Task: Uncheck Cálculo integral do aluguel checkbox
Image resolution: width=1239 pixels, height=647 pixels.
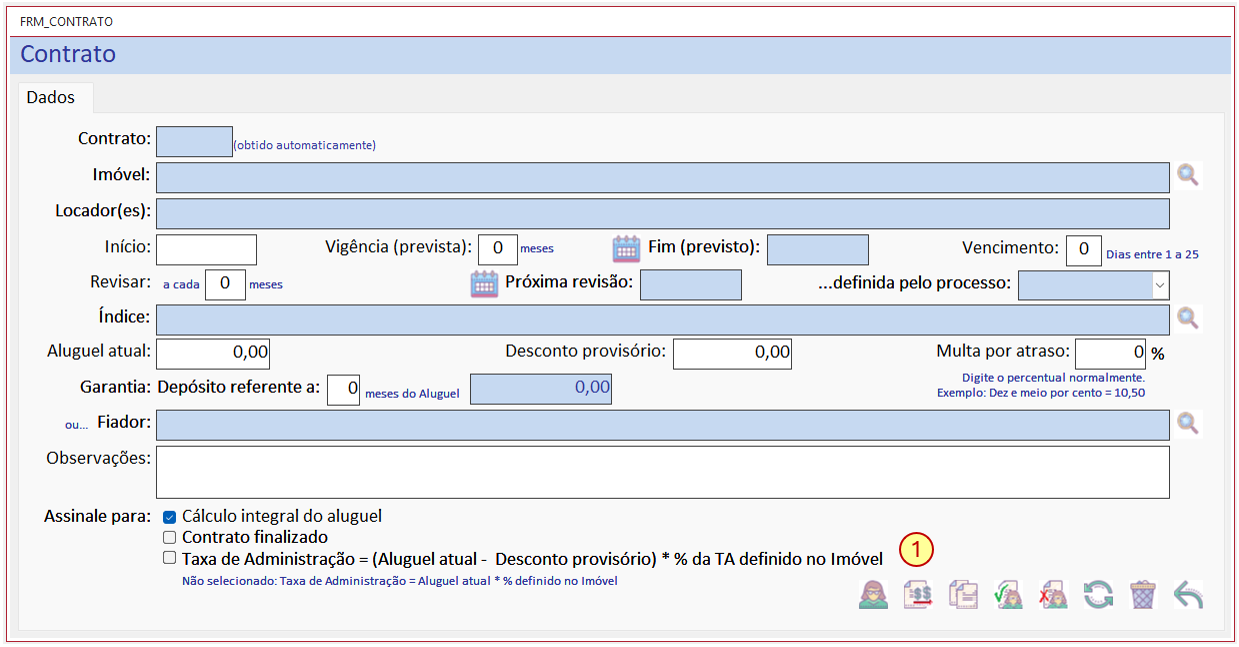Action: (169, 518)
